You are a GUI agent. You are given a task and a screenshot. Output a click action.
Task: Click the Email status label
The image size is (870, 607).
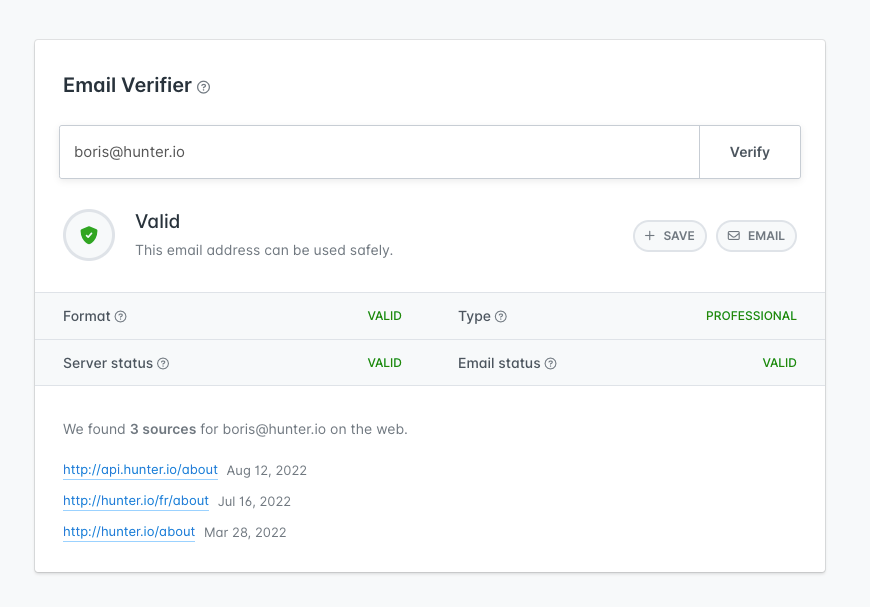pos(499,363)
